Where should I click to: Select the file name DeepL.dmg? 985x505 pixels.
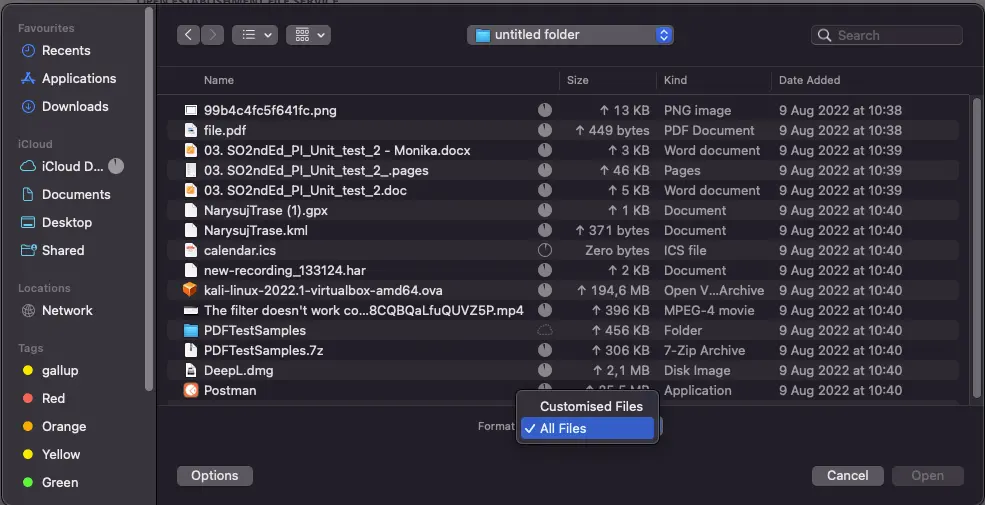(239, 371)
